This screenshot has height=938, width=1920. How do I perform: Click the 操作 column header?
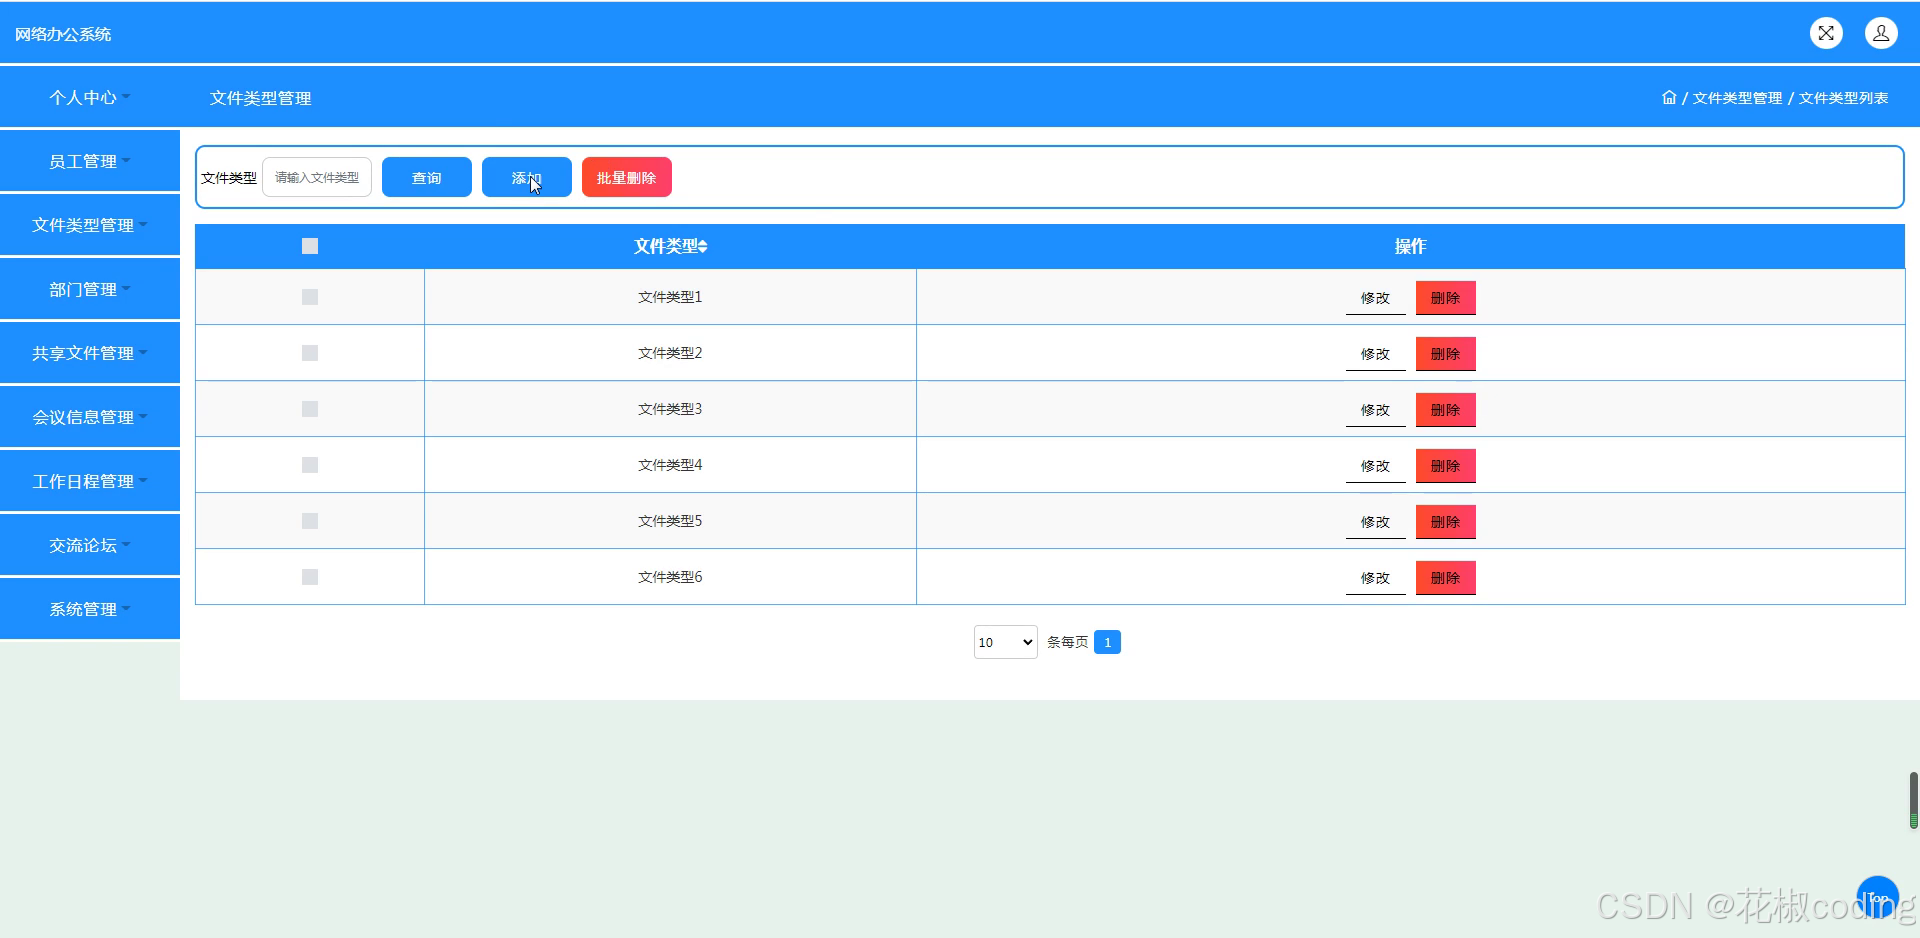(x=1410, y=246)
